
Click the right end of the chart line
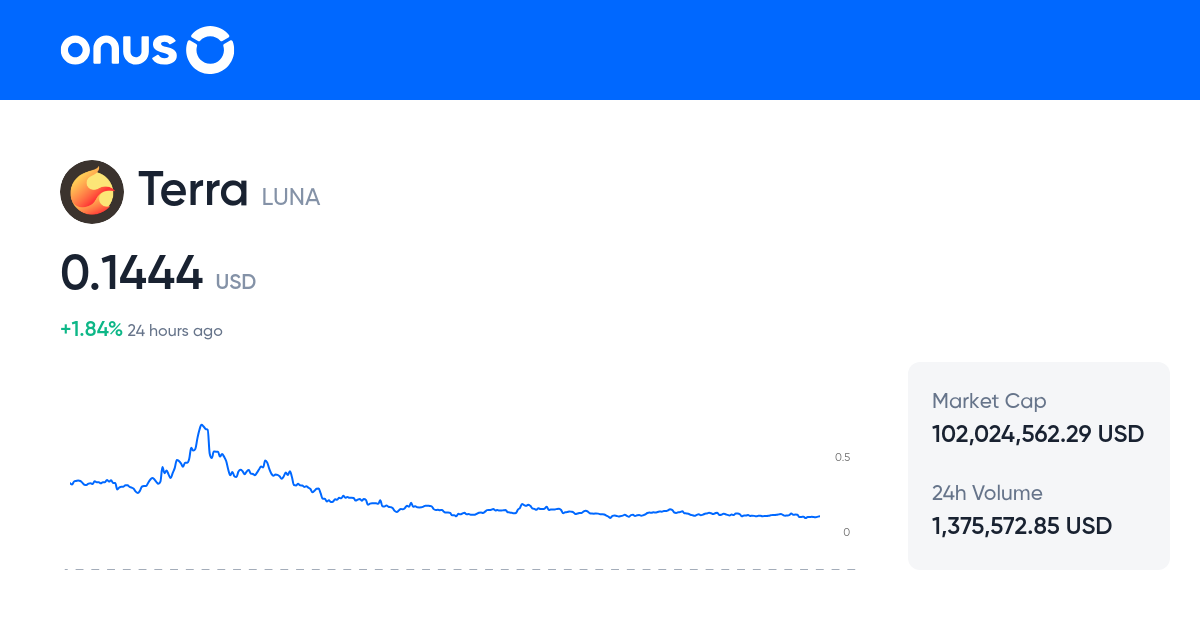point(818,516)
